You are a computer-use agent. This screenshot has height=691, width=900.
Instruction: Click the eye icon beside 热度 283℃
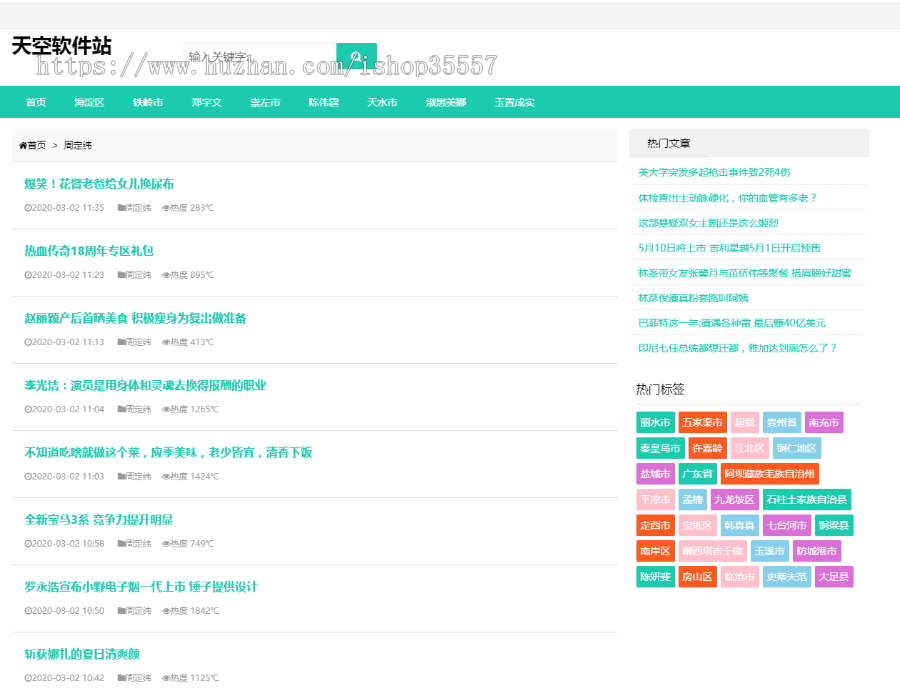tap(166, 208)
